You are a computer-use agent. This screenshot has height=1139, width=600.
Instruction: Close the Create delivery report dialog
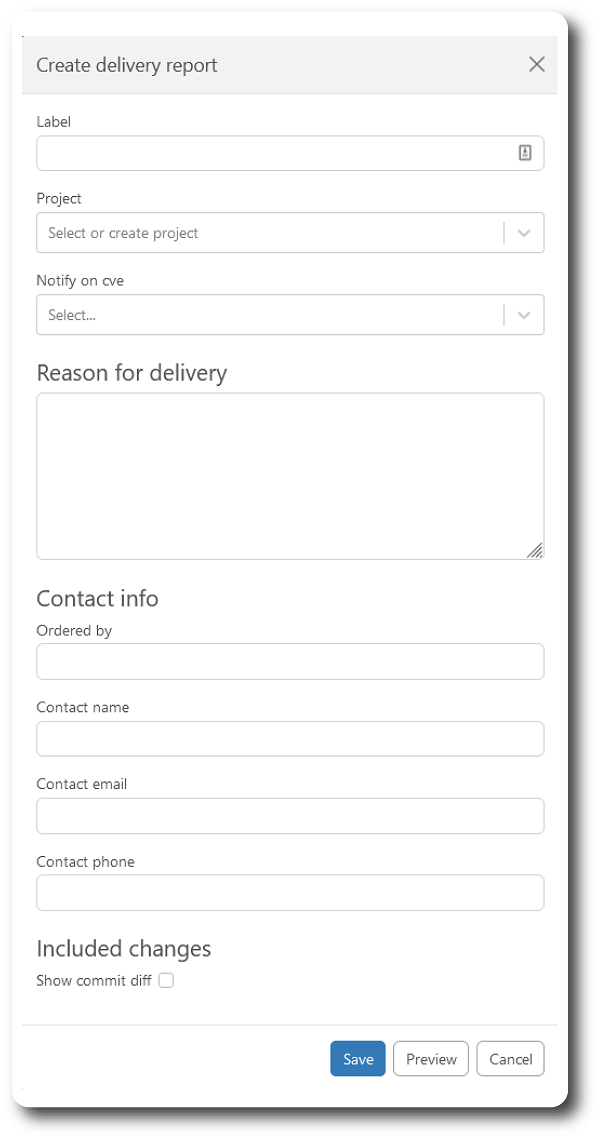[536, 65]
